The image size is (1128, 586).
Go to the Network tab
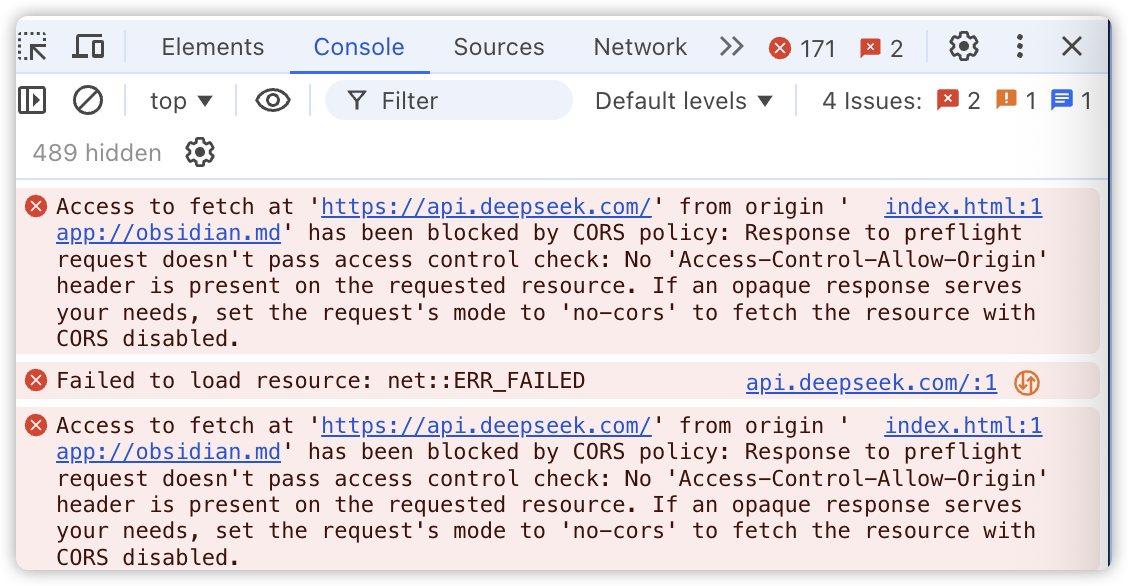click(640, 47)
